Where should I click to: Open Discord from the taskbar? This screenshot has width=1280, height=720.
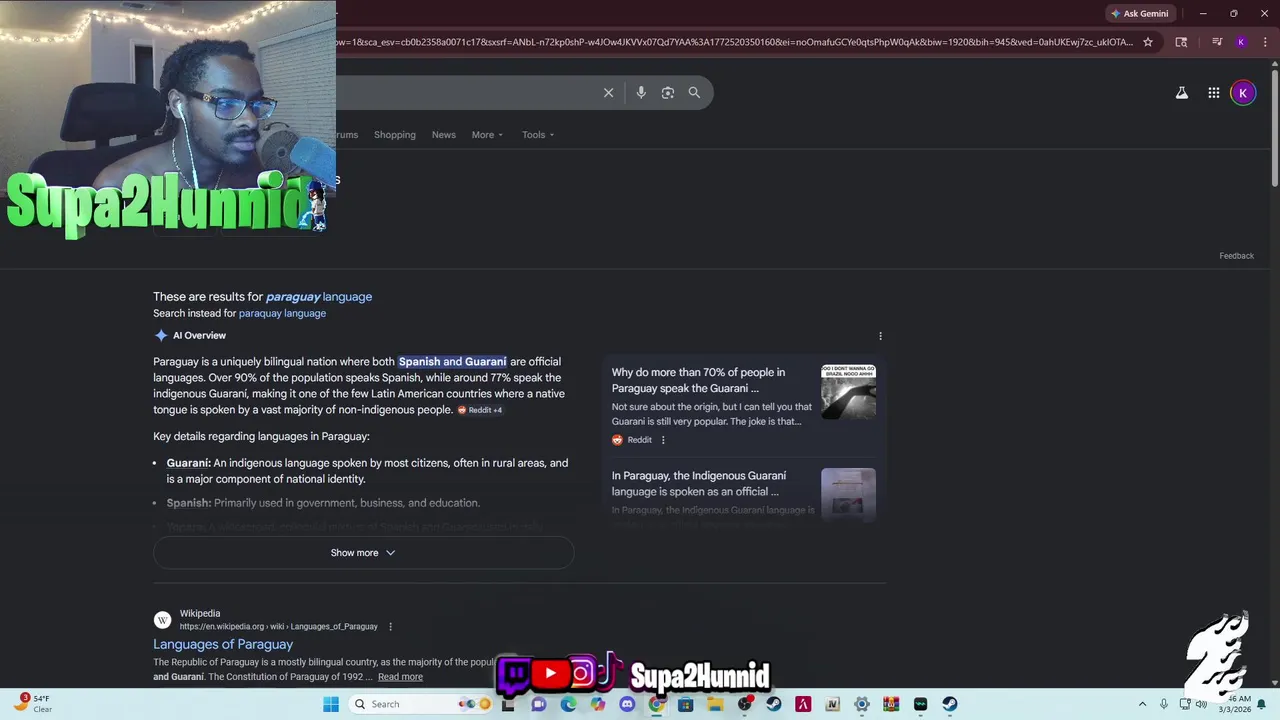[x=627, y=704]
